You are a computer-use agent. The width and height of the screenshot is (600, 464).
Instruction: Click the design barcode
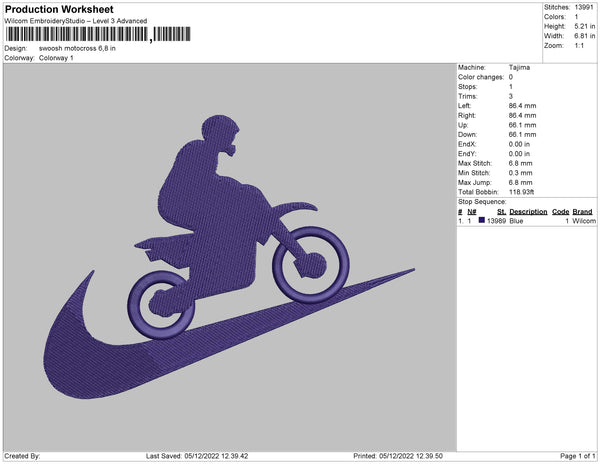point(98,34)
